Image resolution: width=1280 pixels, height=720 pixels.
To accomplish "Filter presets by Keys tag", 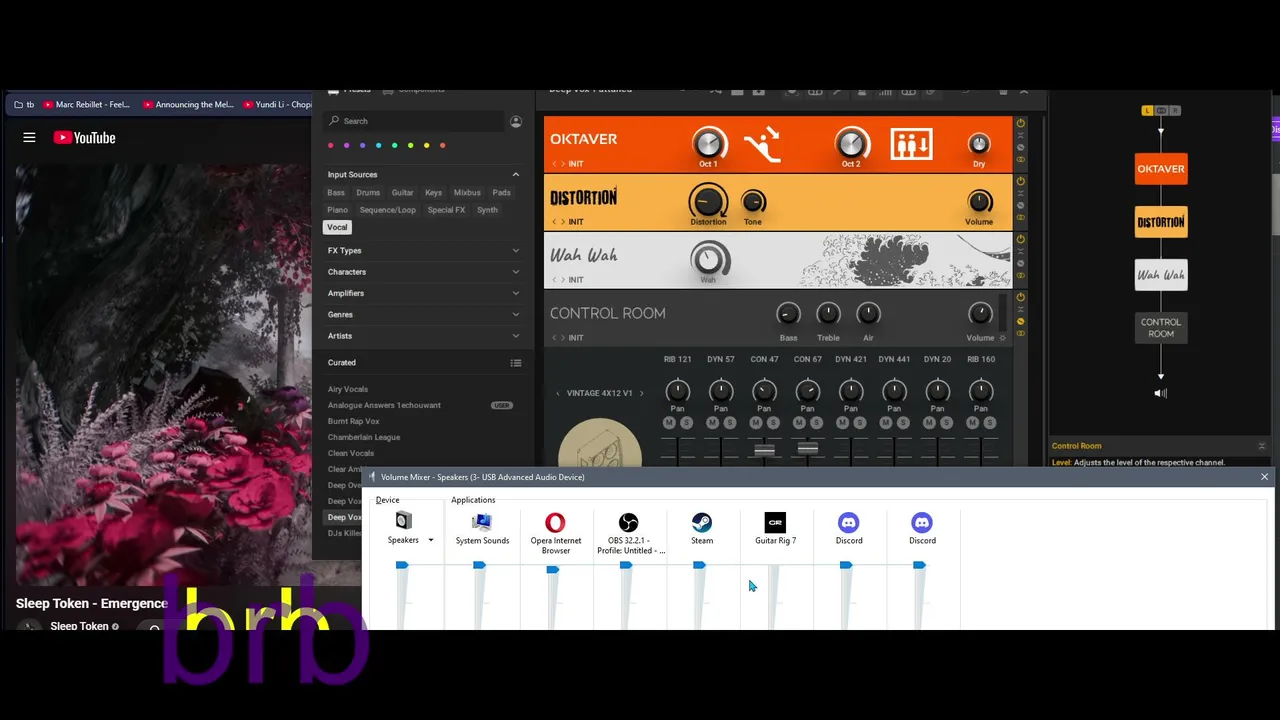I will pyautogui.click(x=433, y=193).
